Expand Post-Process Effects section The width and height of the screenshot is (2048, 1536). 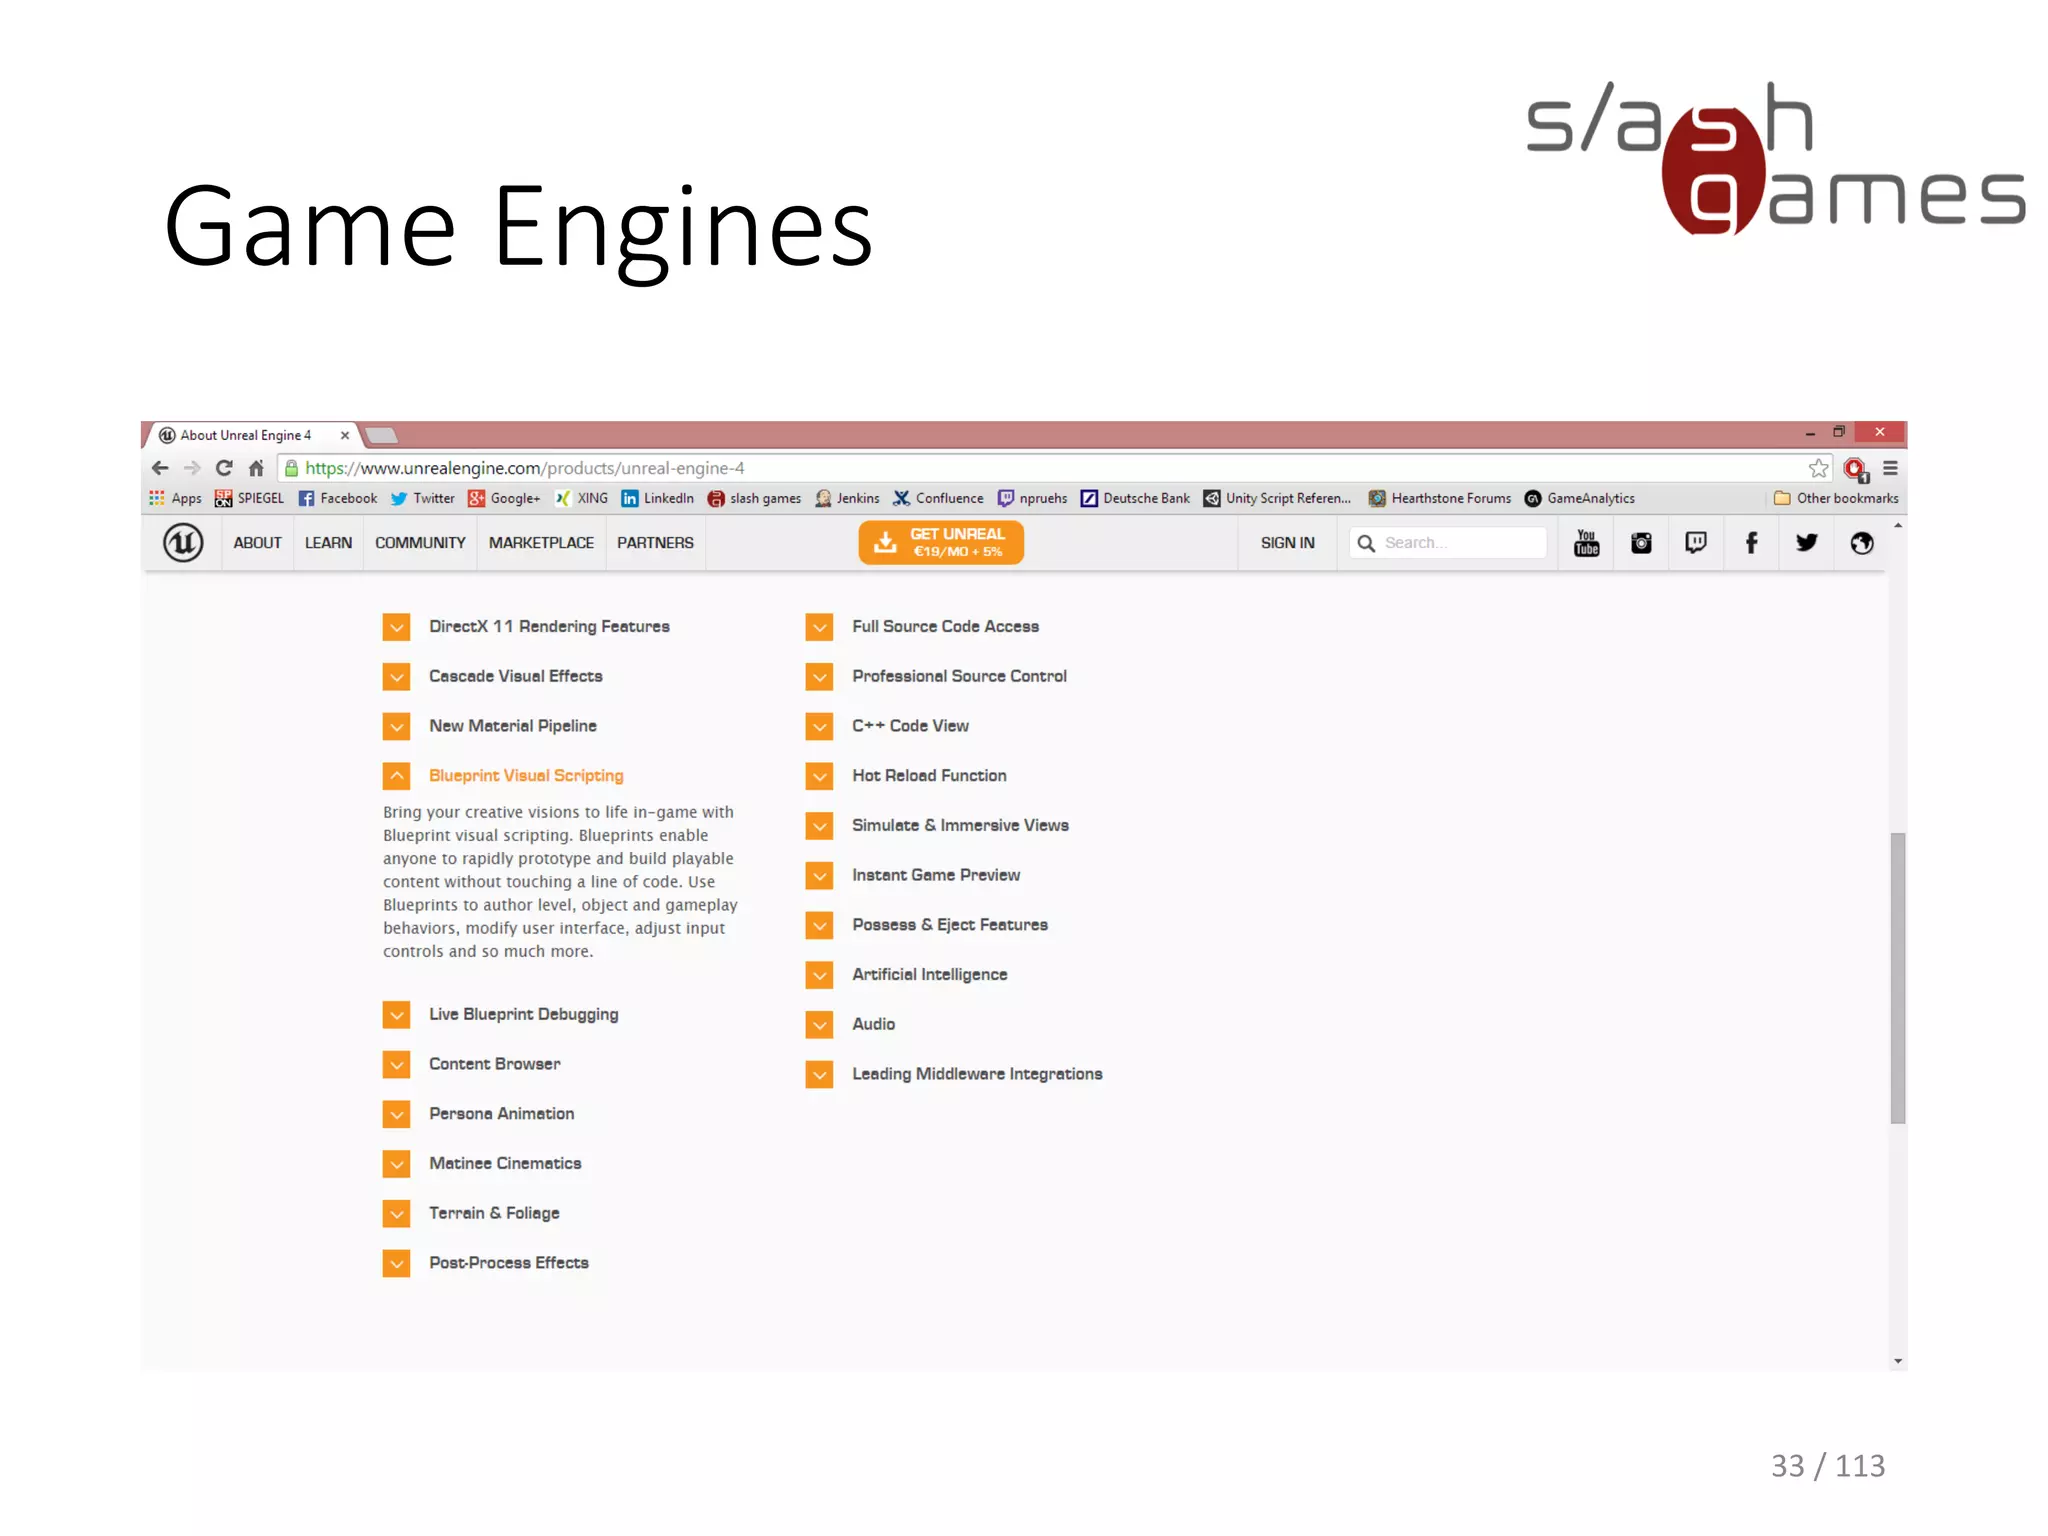pos(396,1263)
